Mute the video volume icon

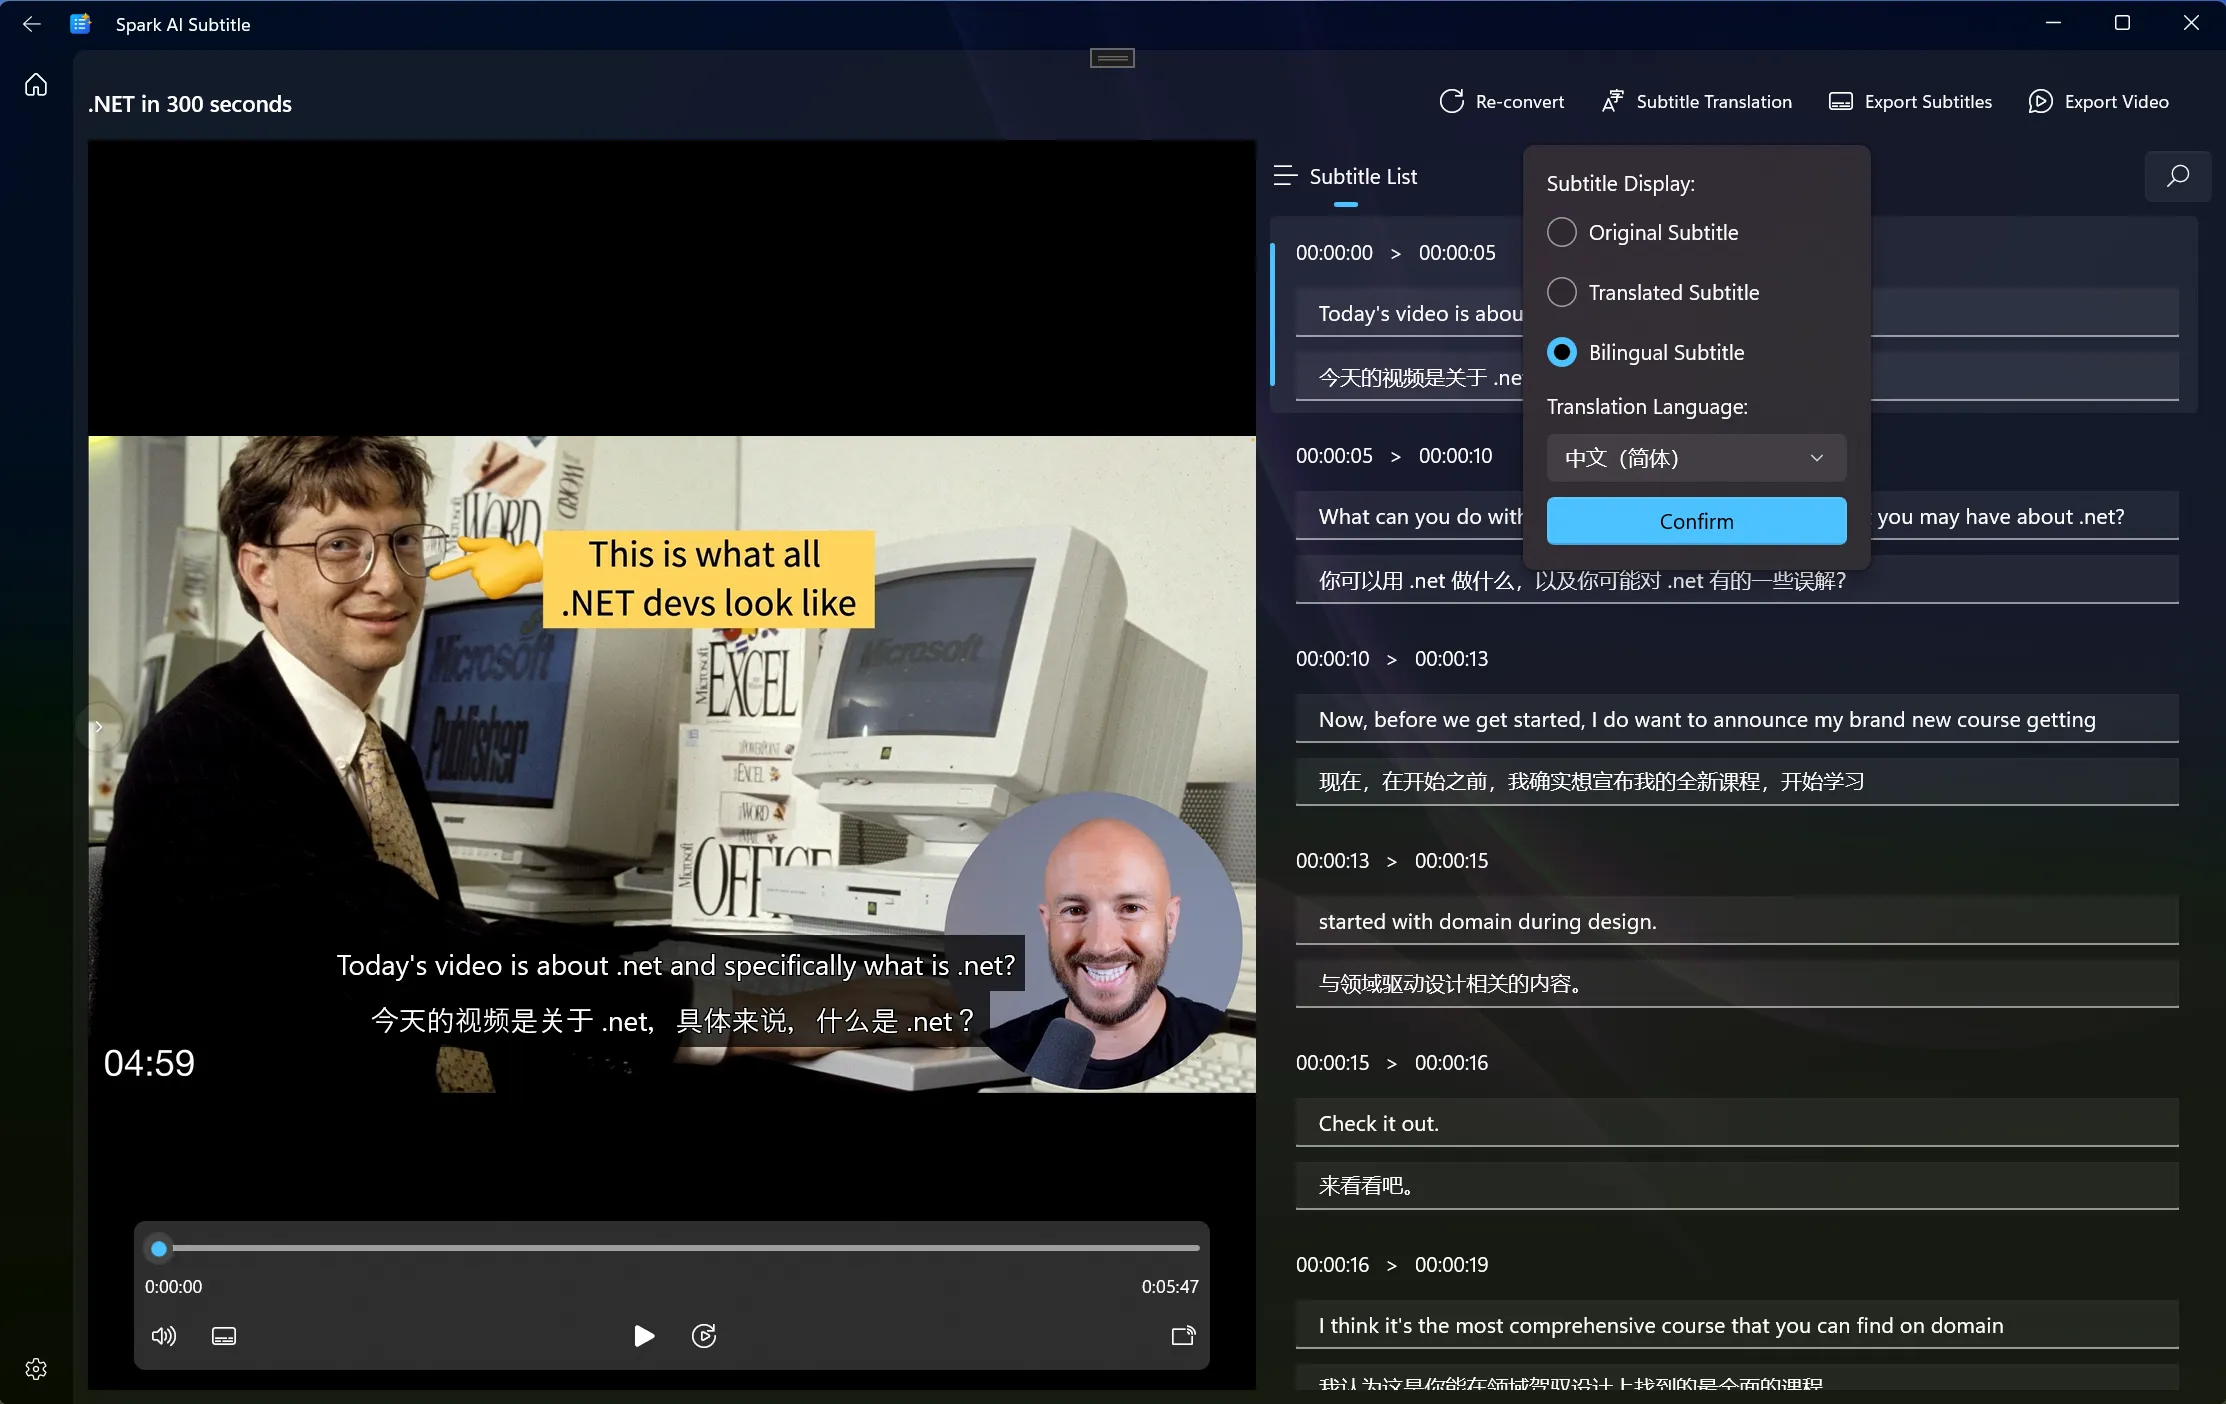tap(163, 1336)
